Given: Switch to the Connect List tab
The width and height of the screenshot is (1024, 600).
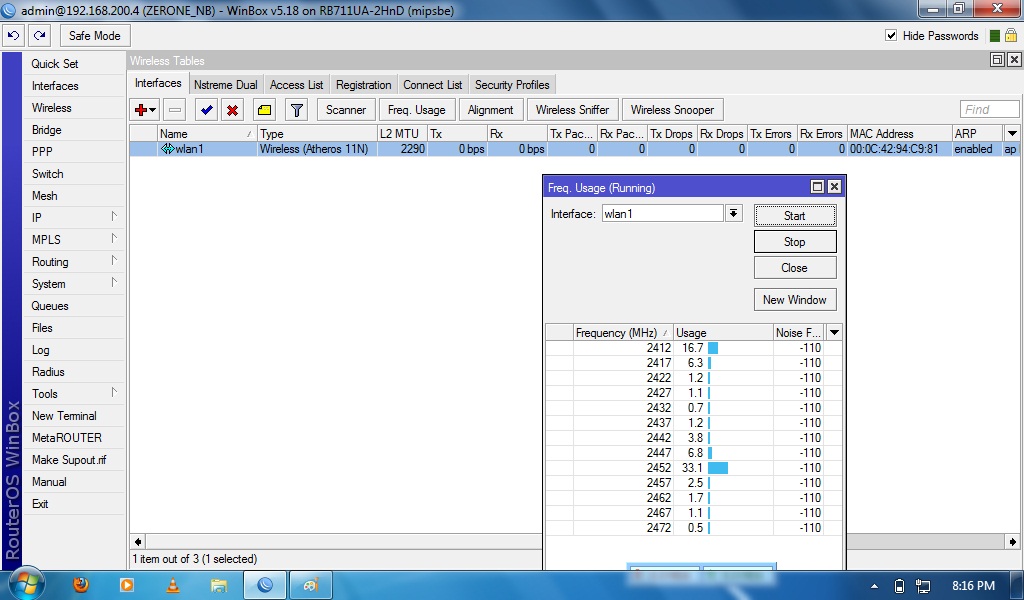Looking at the screenshot, I should point(432,85).
